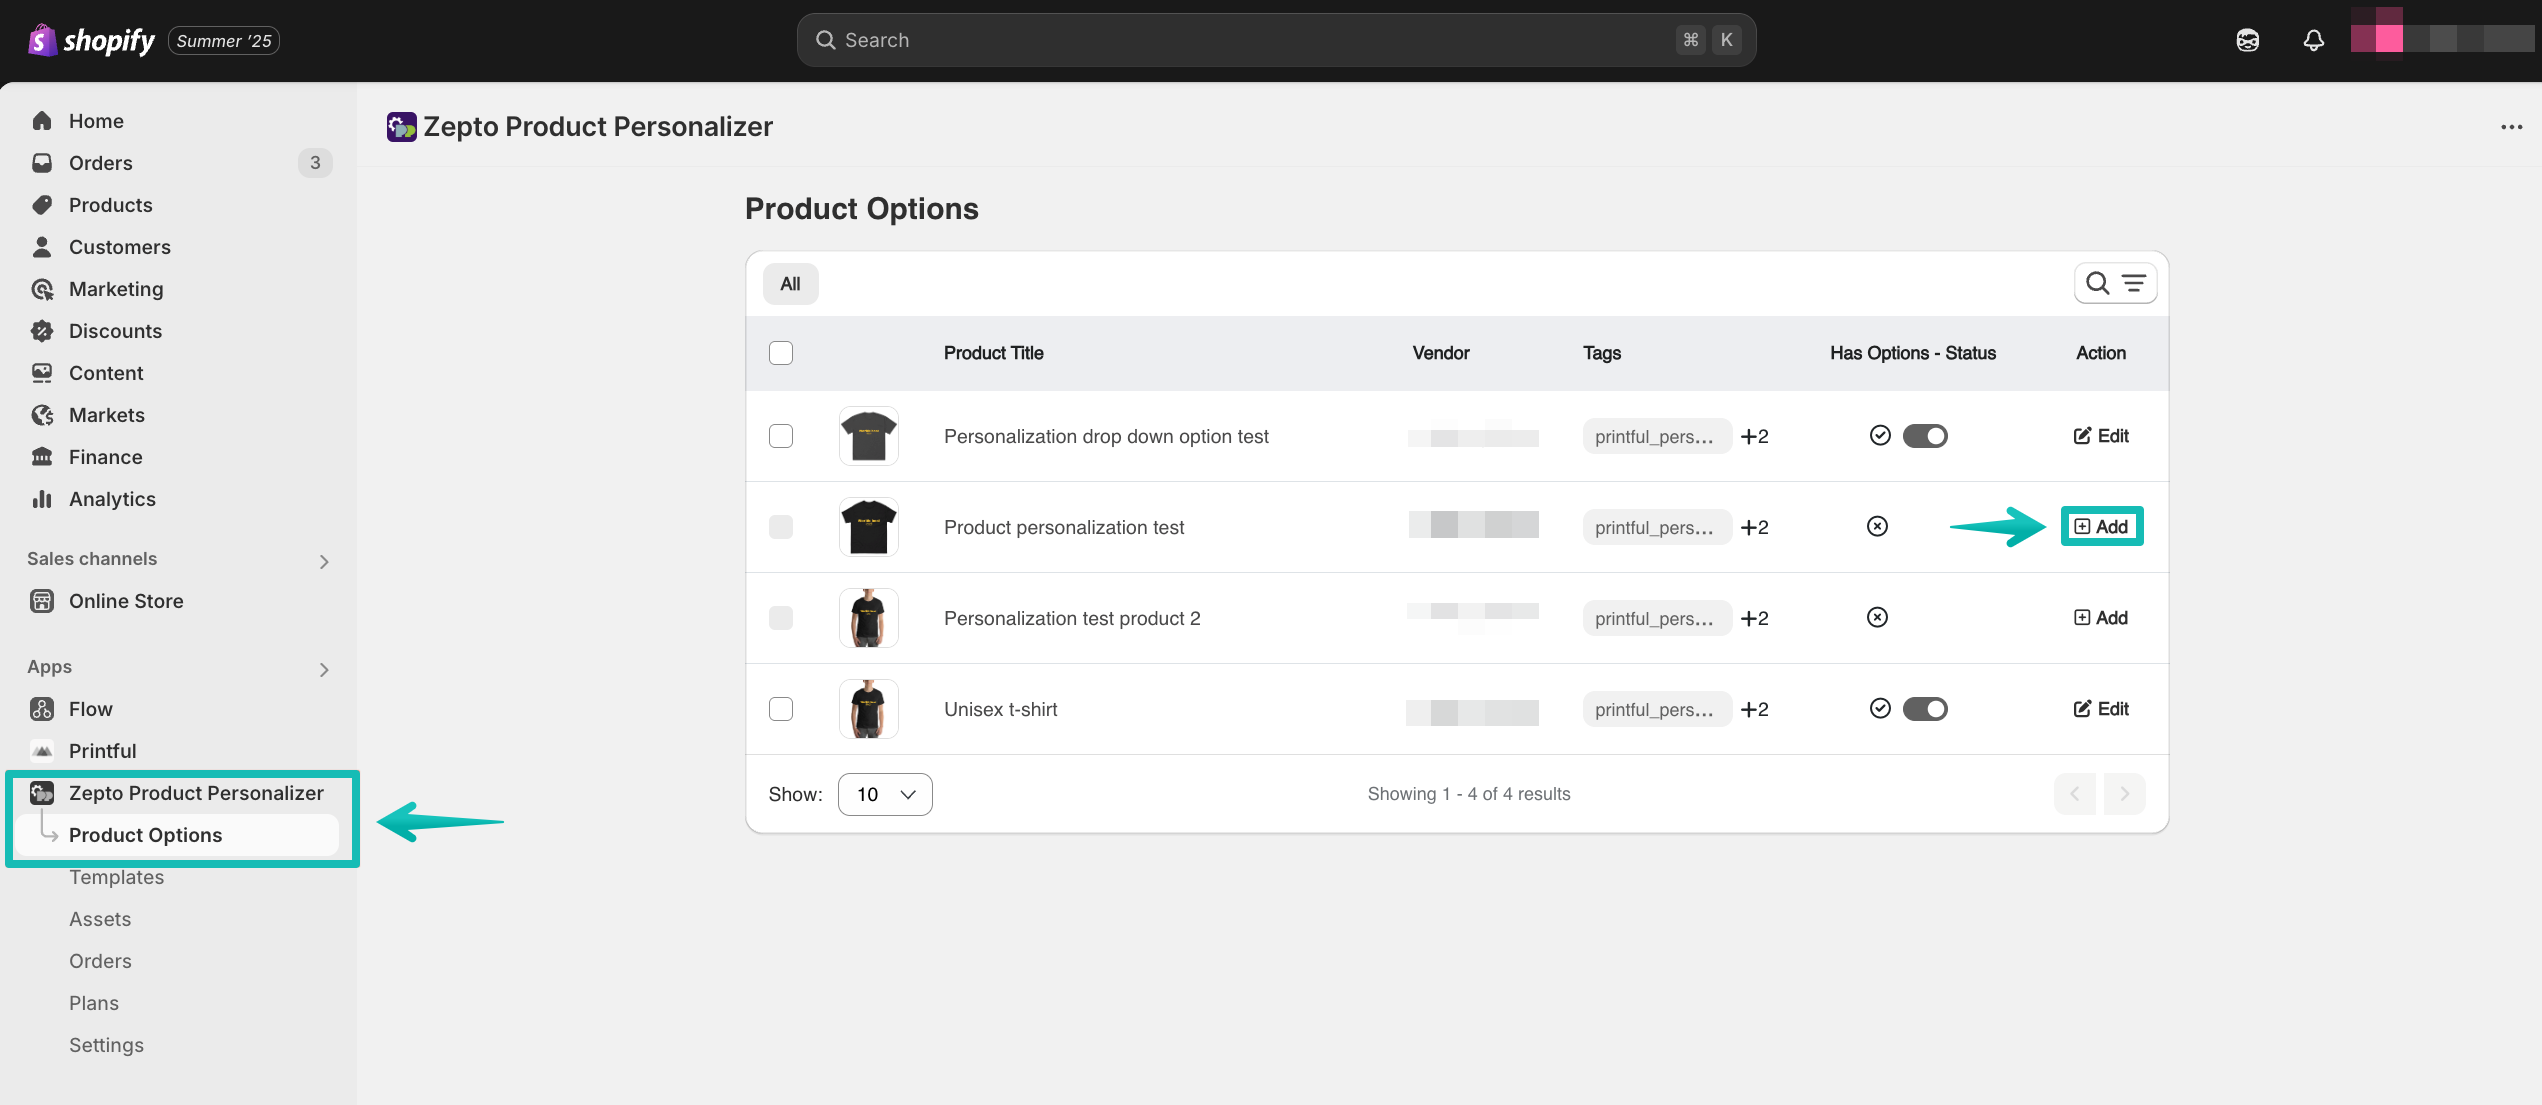Toggle status for Personalization drop down option test
Image resolution: width=2542 pixels, height=1105 pixels.
tap(1925, 436)
